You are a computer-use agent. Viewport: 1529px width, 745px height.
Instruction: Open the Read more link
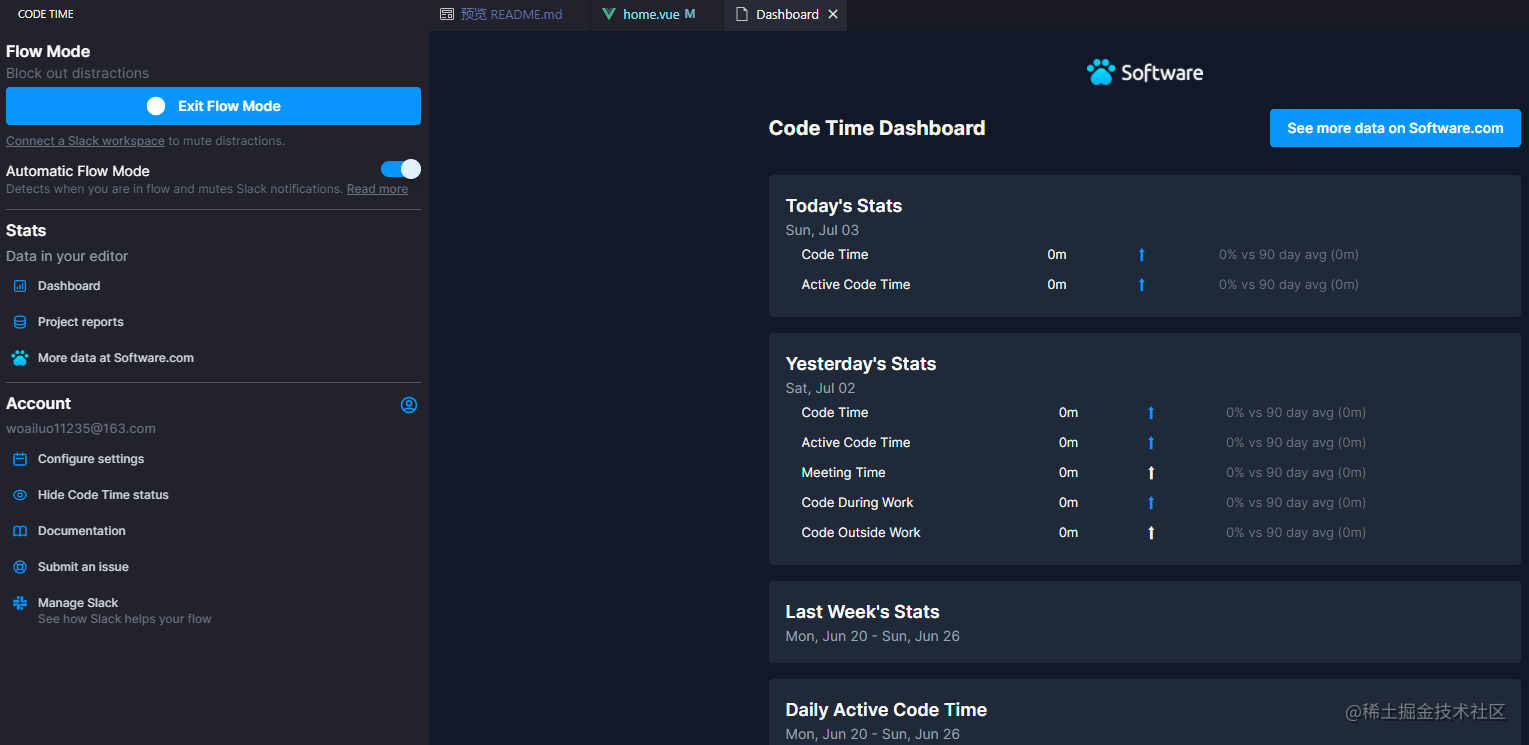[x=377, y=189]
